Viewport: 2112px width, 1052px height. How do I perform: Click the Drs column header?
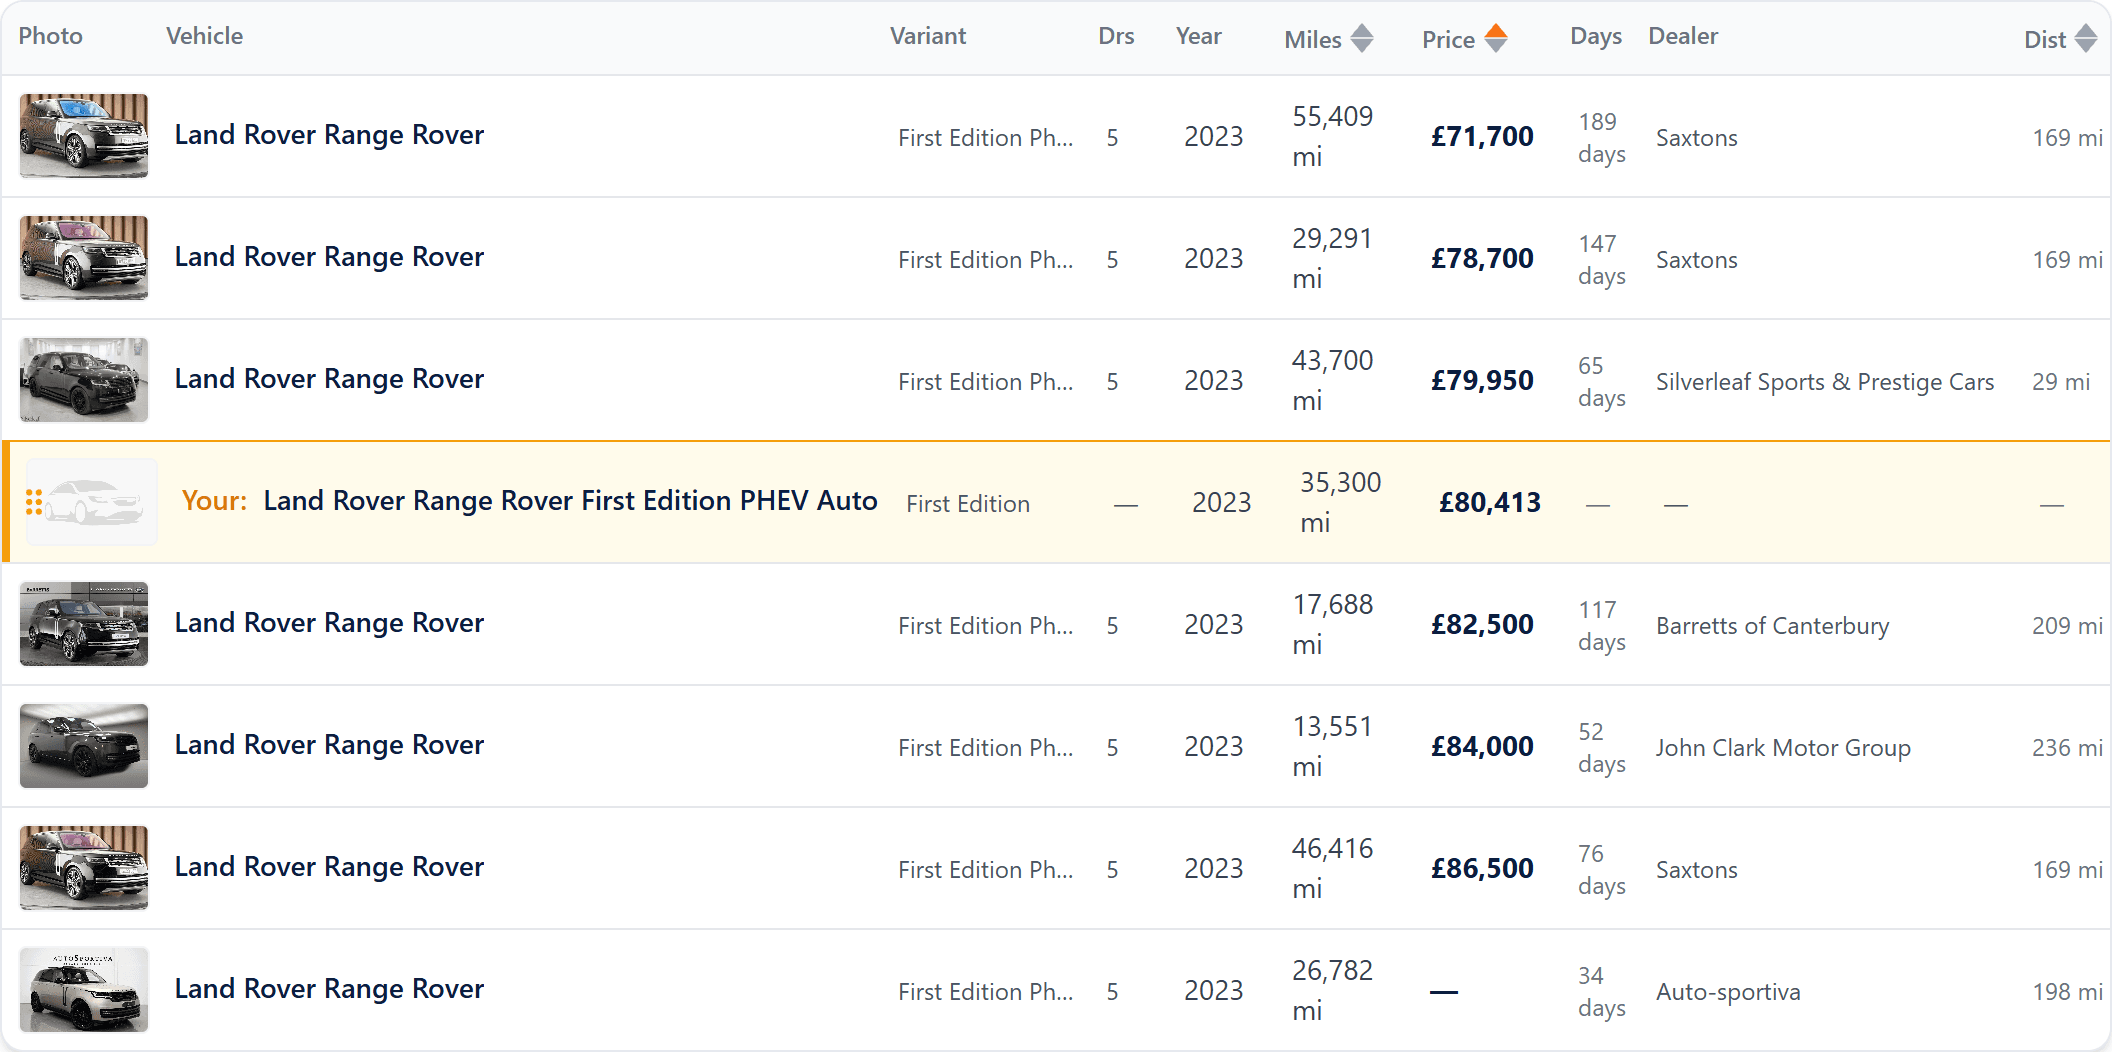point(1116,36)
